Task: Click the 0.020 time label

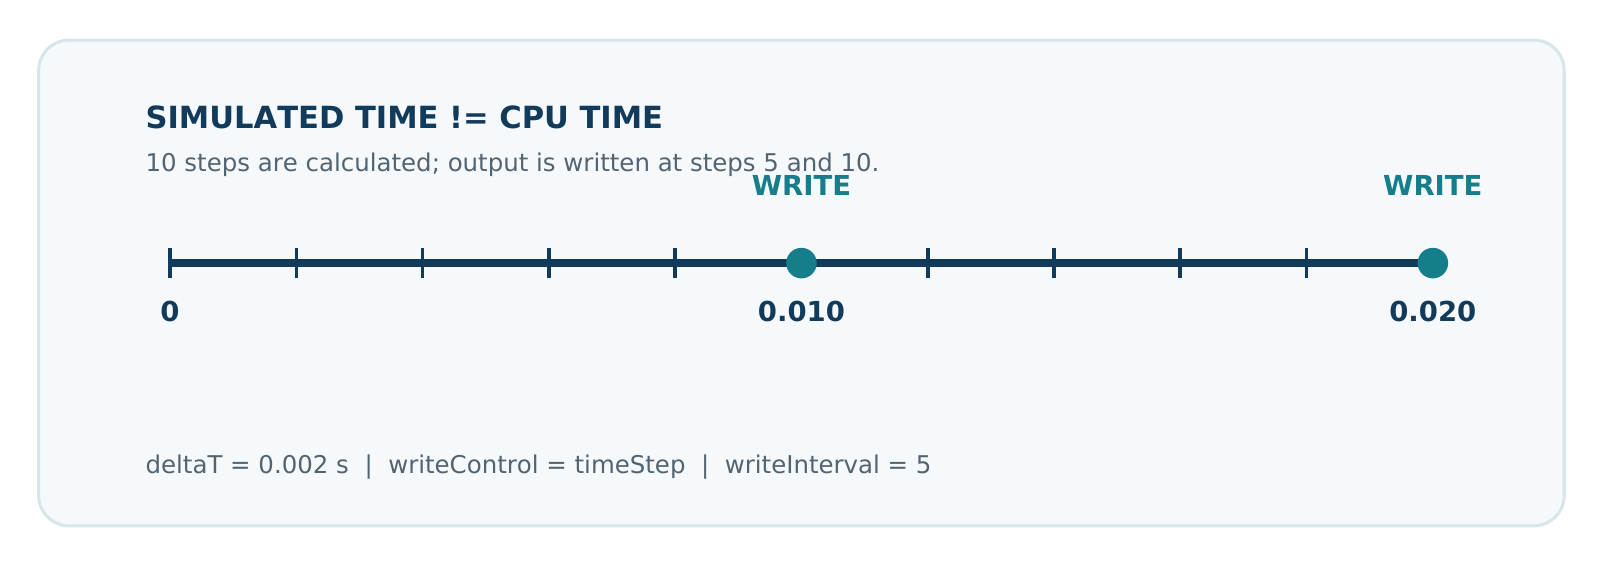Action: point(1432,312)
